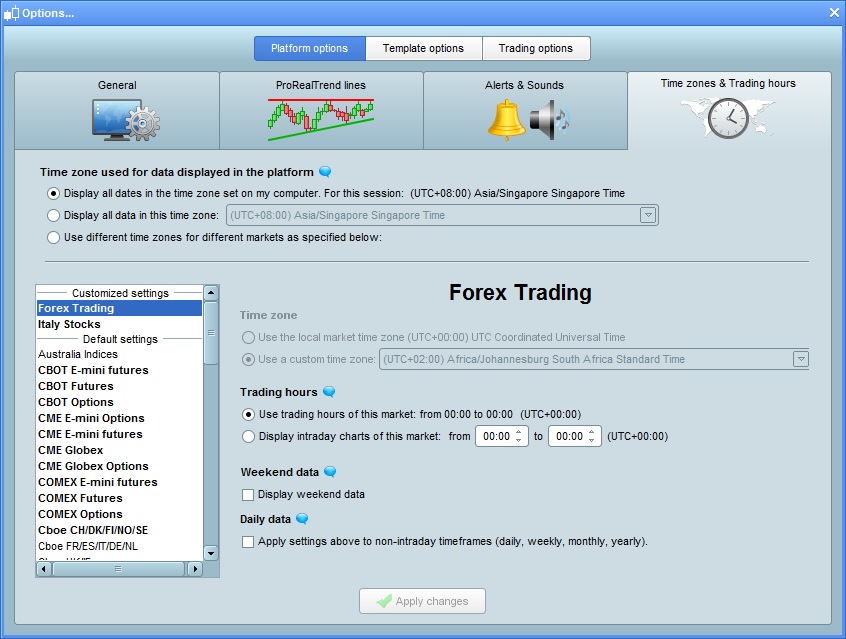Screen dimensions: 846x639
Task: Select CBOT Futures in market list
Action: 119,386
